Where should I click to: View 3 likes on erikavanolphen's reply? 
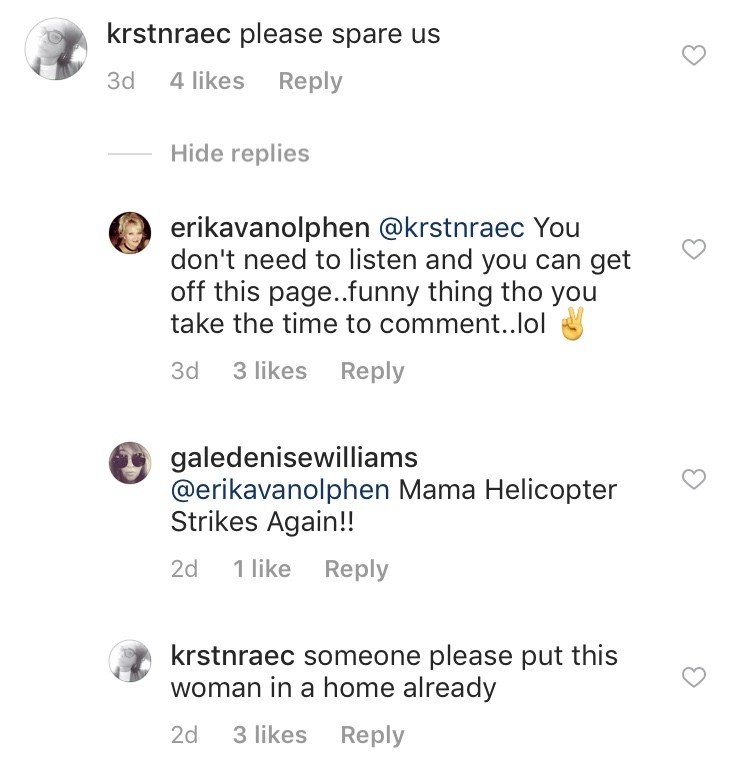point(270,371)
